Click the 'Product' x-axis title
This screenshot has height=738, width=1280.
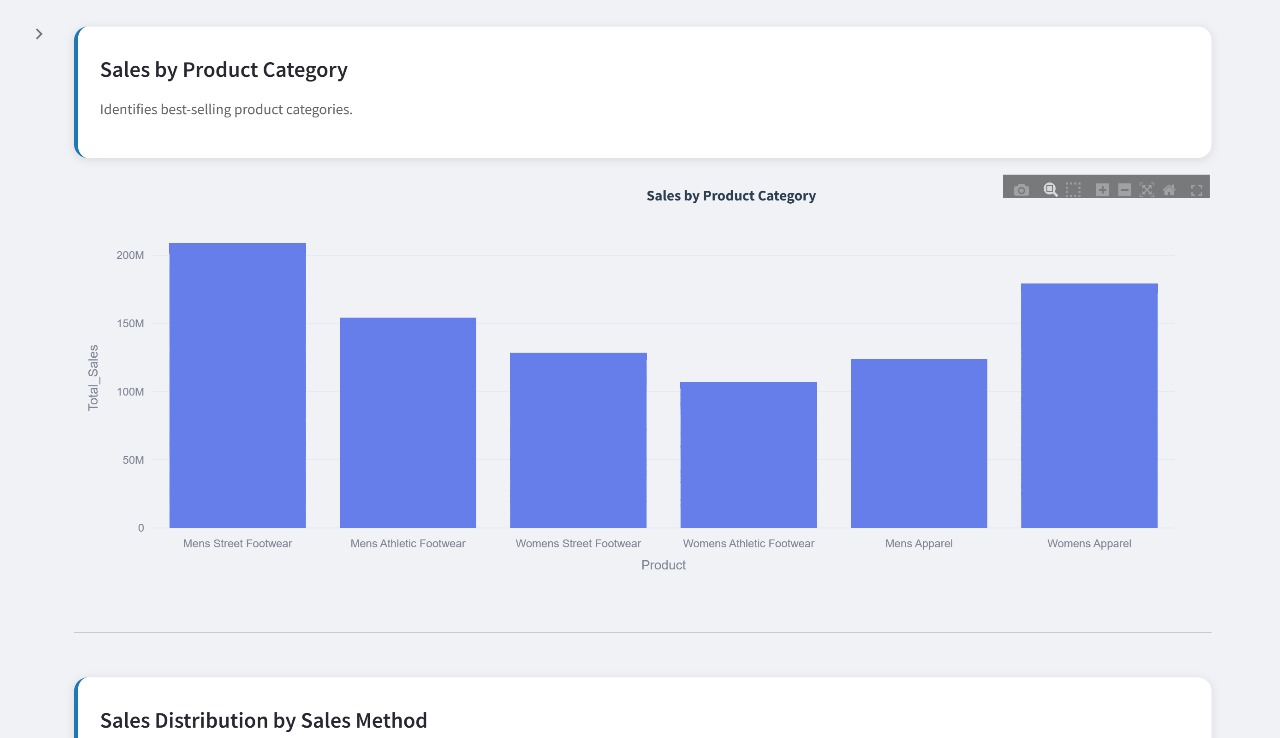pyautogui.click(x=664, y=565)
